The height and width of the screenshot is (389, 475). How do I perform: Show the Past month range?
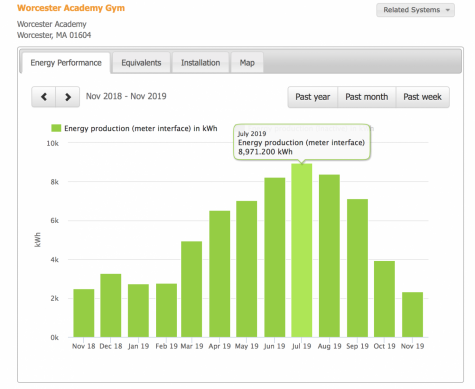(367, 97)
